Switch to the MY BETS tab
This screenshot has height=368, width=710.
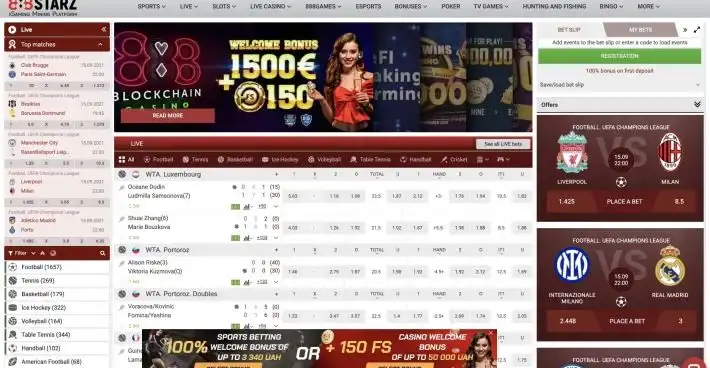click(x=640, y=29)
